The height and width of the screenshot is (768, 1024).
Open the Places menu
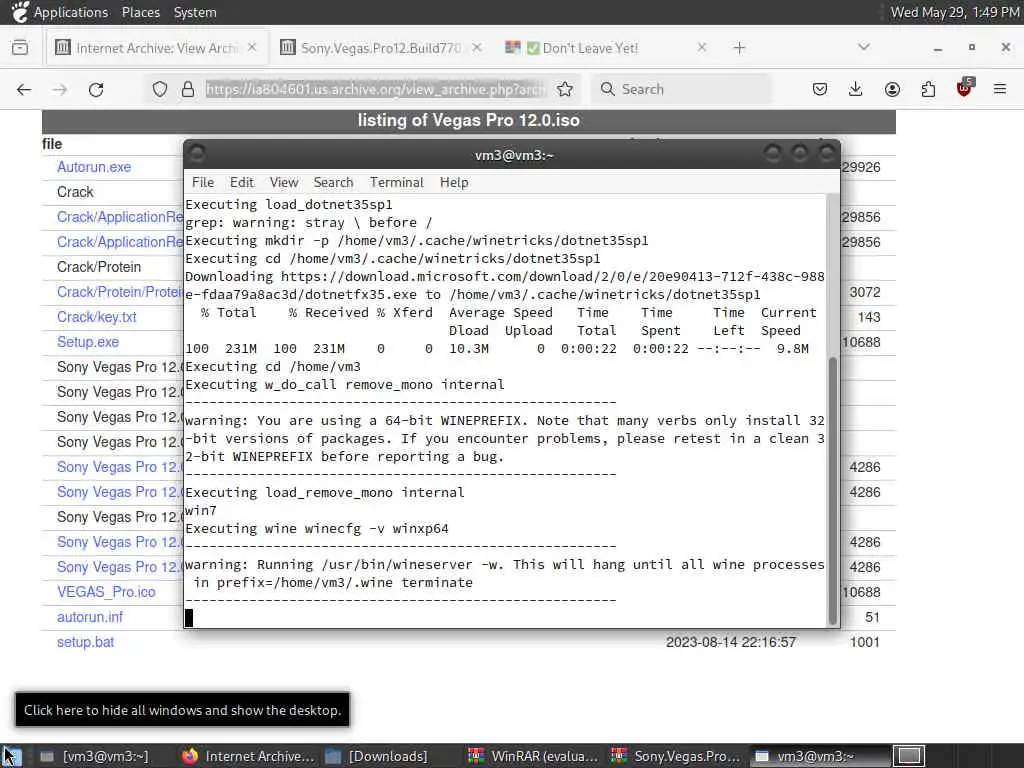pos(140,12)
